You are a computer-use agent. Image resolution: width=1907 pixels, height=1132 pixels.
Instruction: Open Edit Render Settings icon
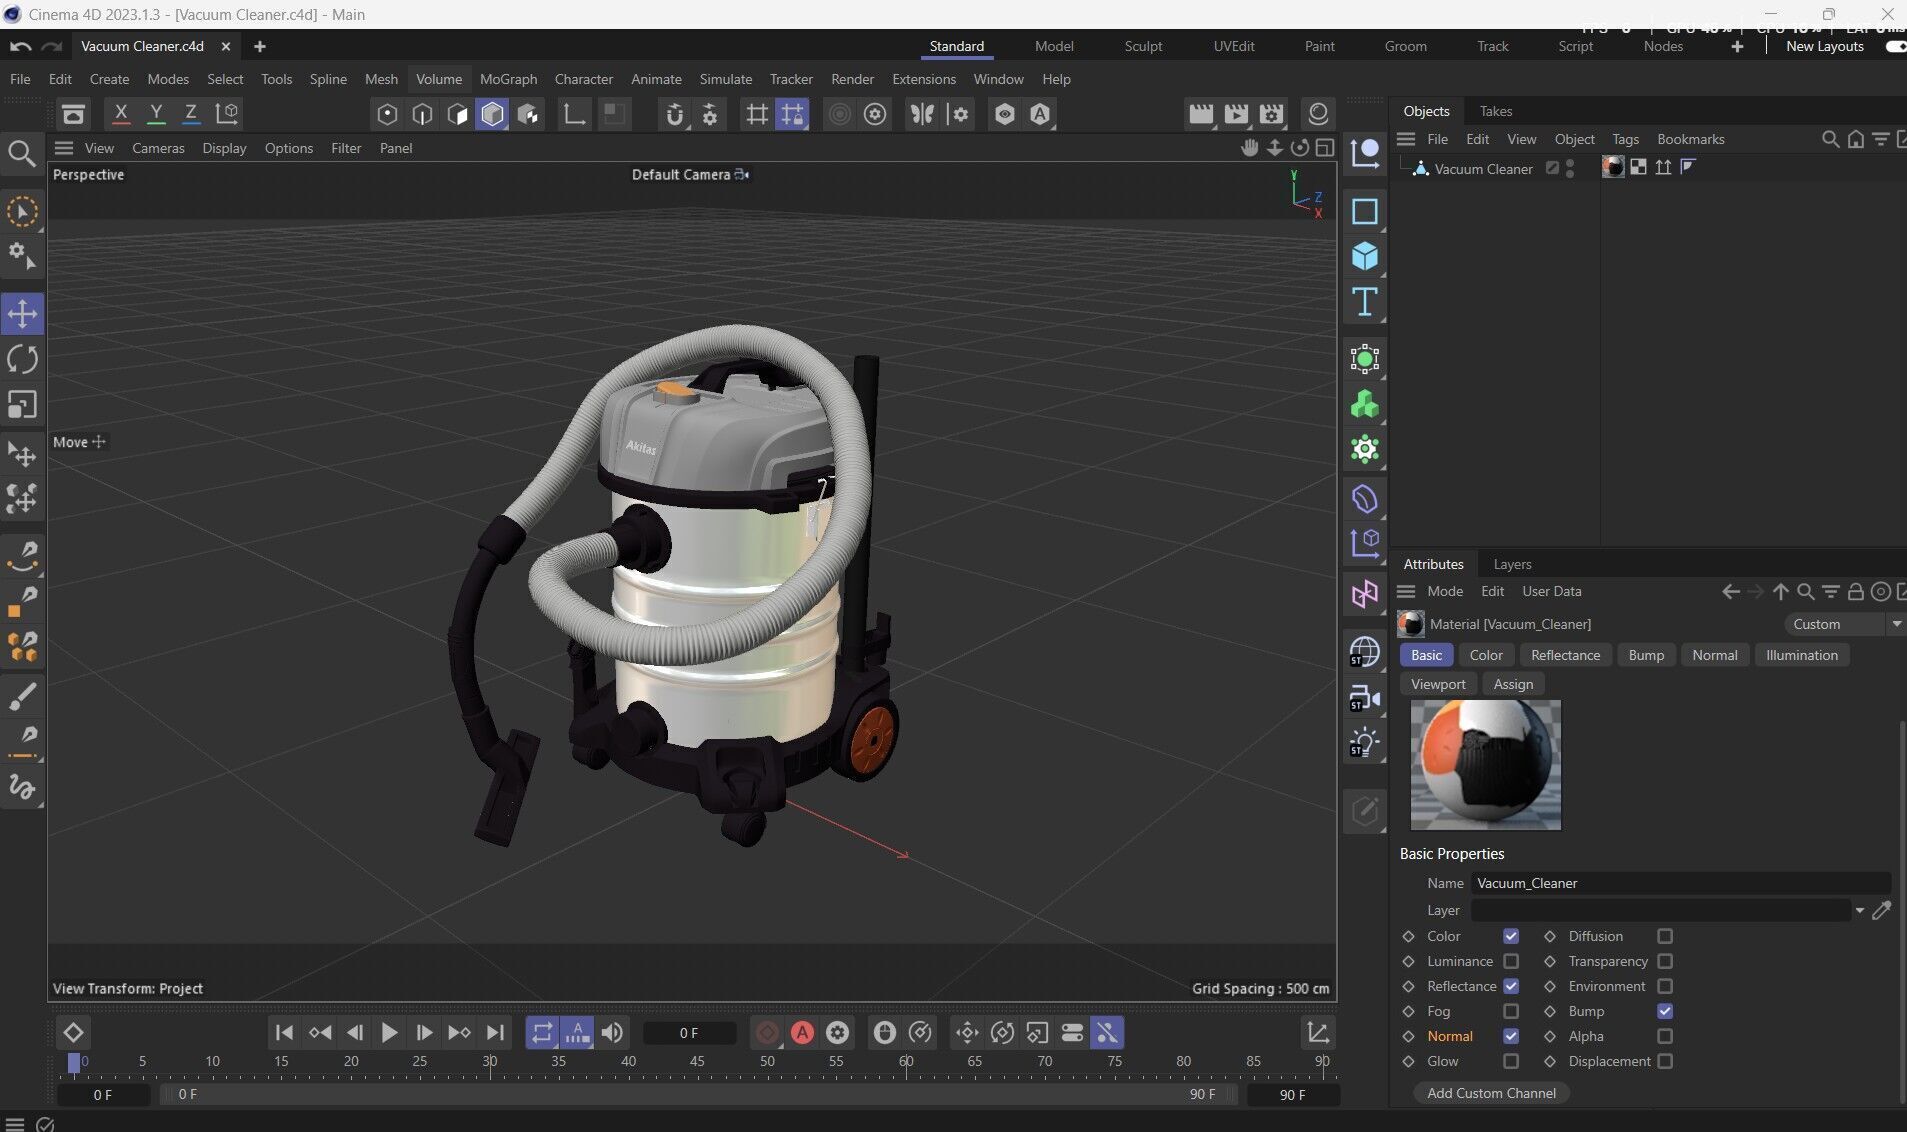[x=1271, y=113]
